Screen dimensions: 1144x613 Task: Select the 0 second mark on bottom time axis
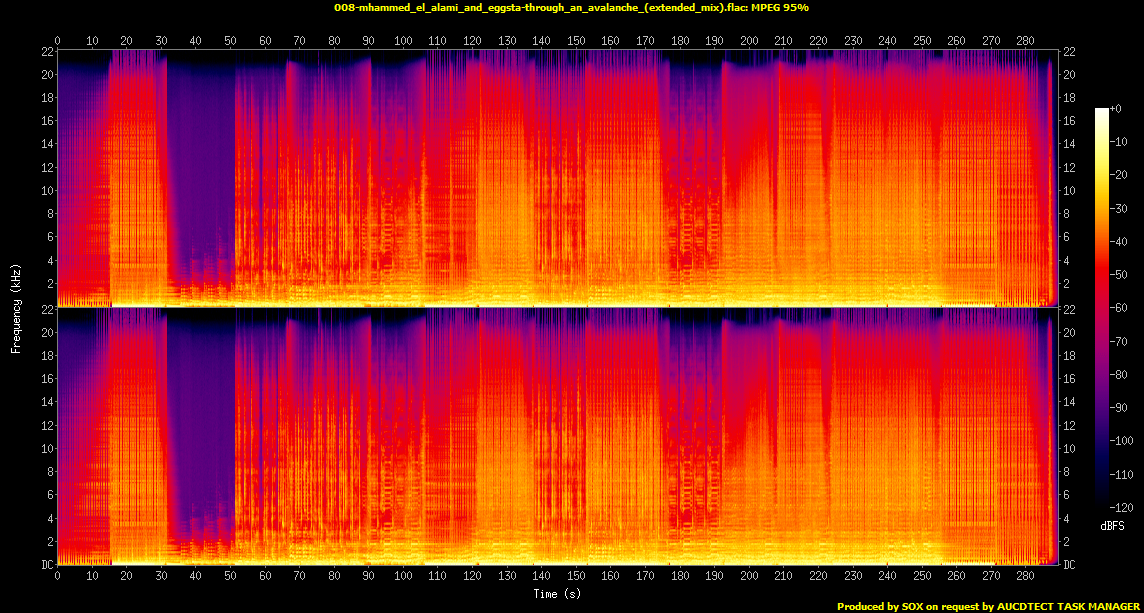[58, 577]
